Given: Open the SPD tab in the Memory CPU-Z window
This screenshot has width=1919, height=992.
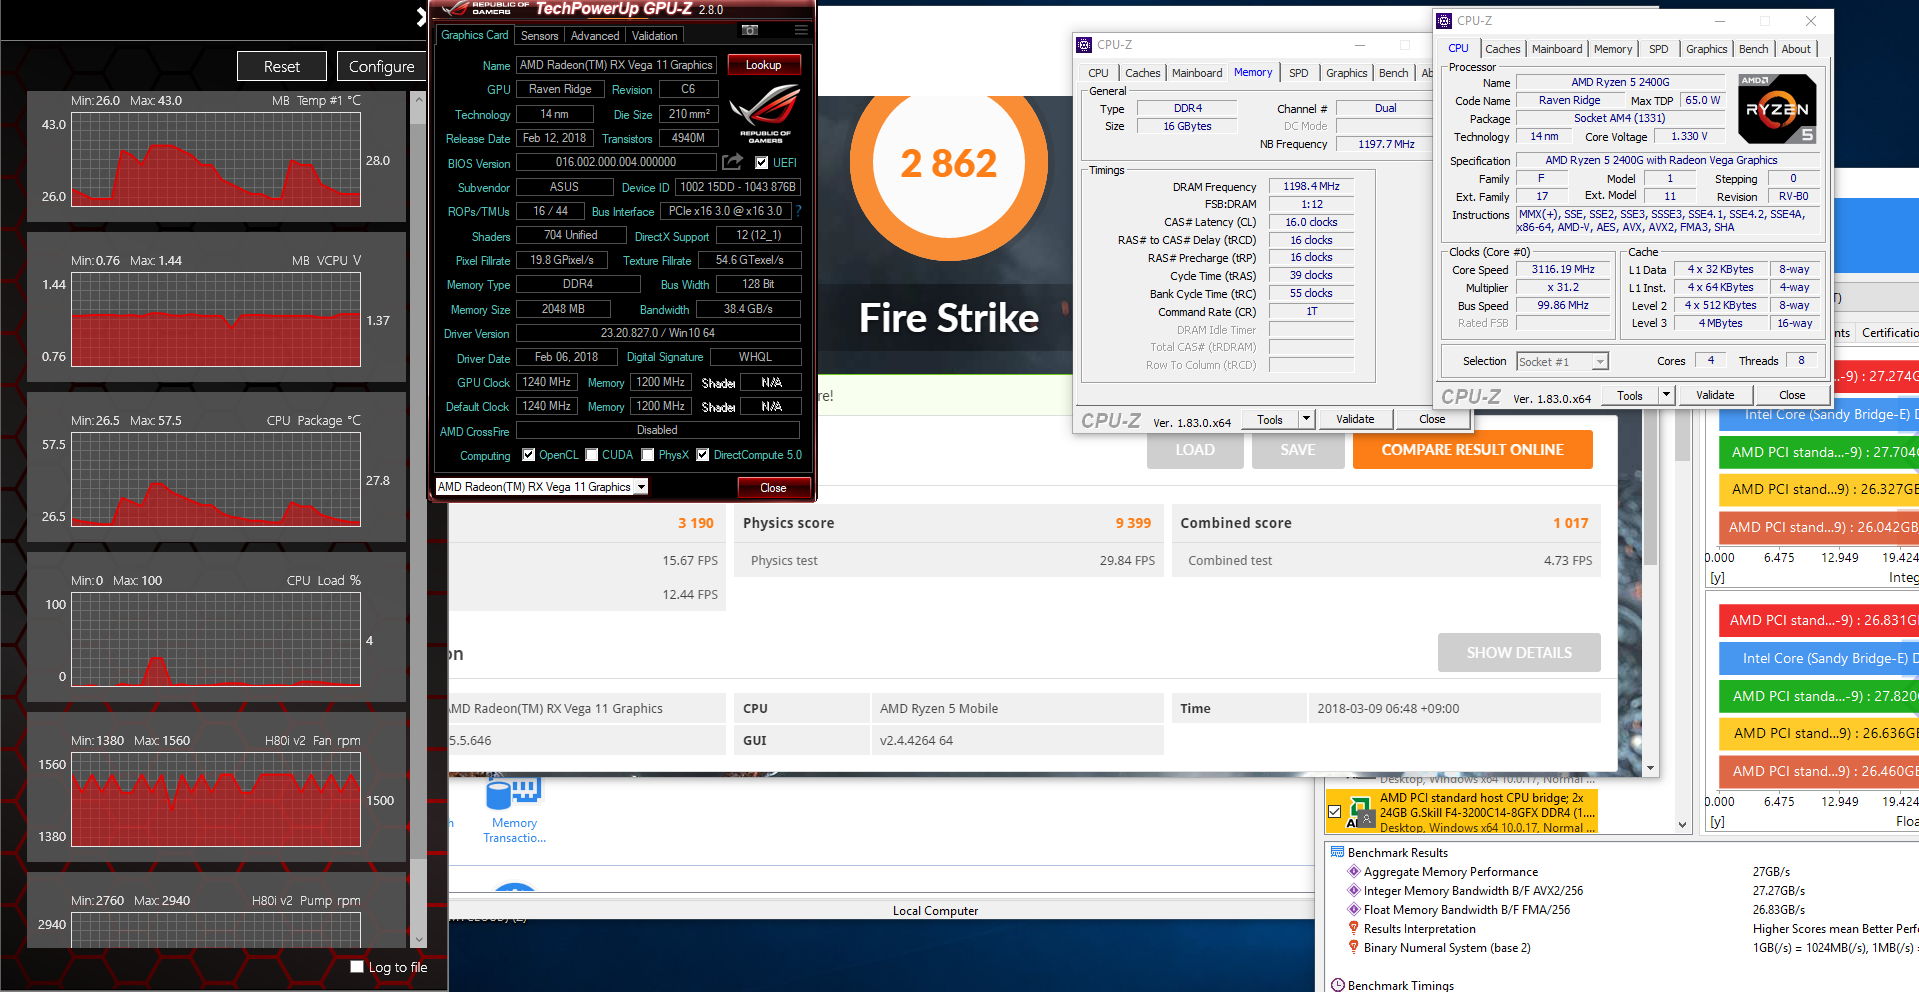Looking at the screenshot, I should point(1299,73).
